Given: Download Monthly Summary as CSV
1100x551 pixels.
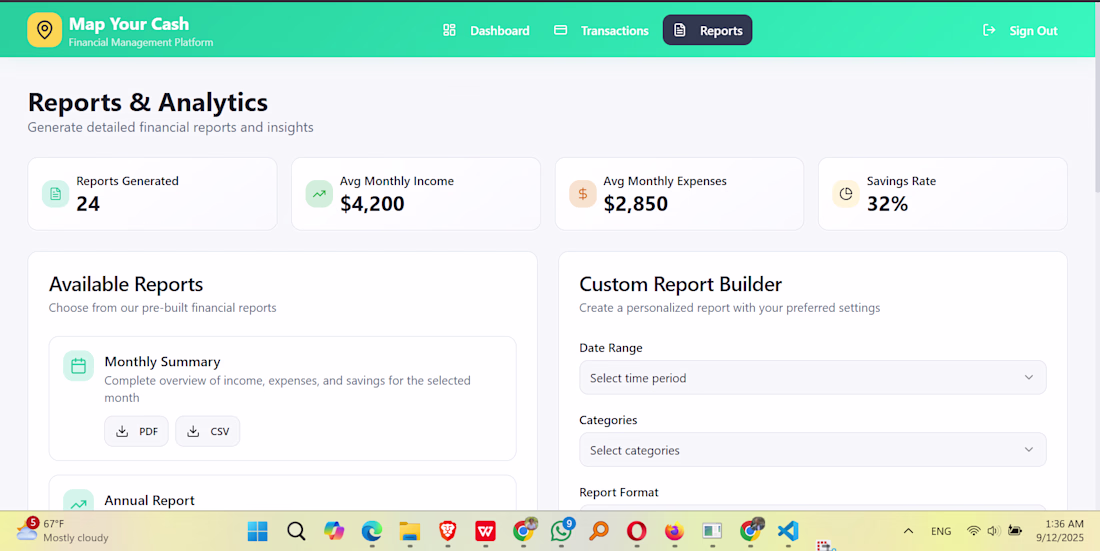Looking at the screenshot, I should 208,431.
